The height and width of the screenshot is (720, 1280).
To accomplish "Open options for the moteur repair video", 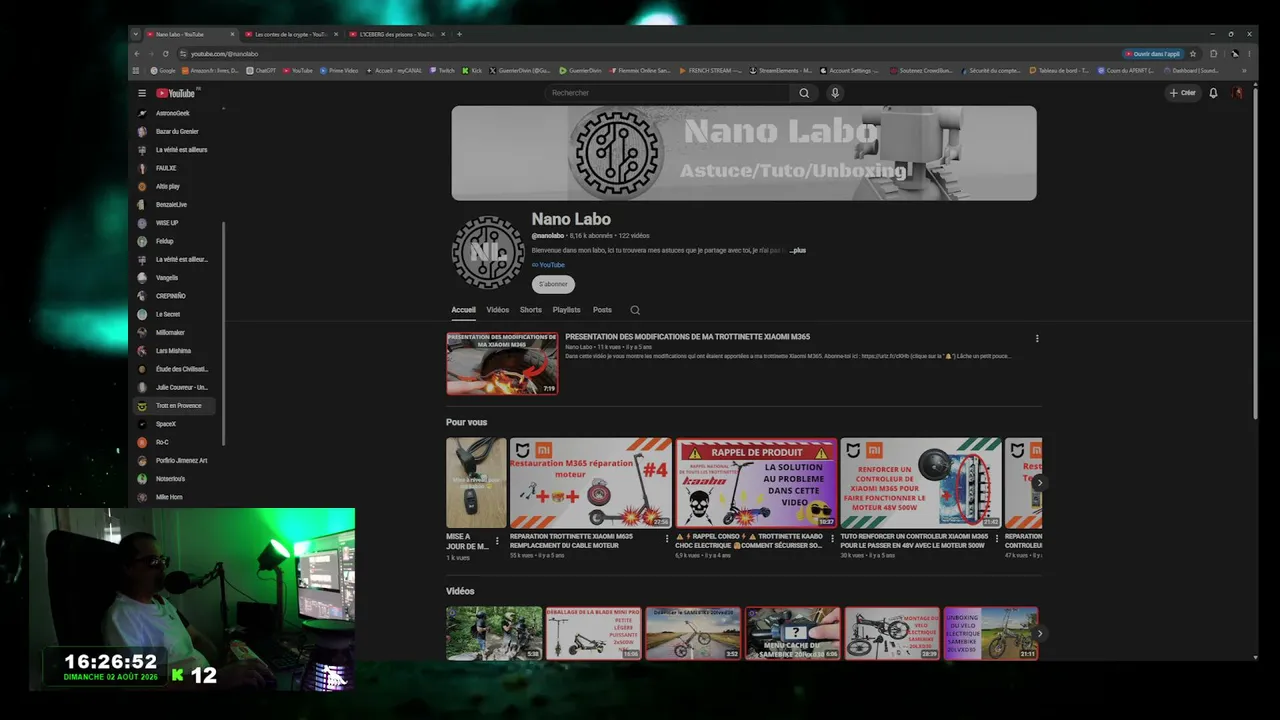I will (x=667, y=538).
